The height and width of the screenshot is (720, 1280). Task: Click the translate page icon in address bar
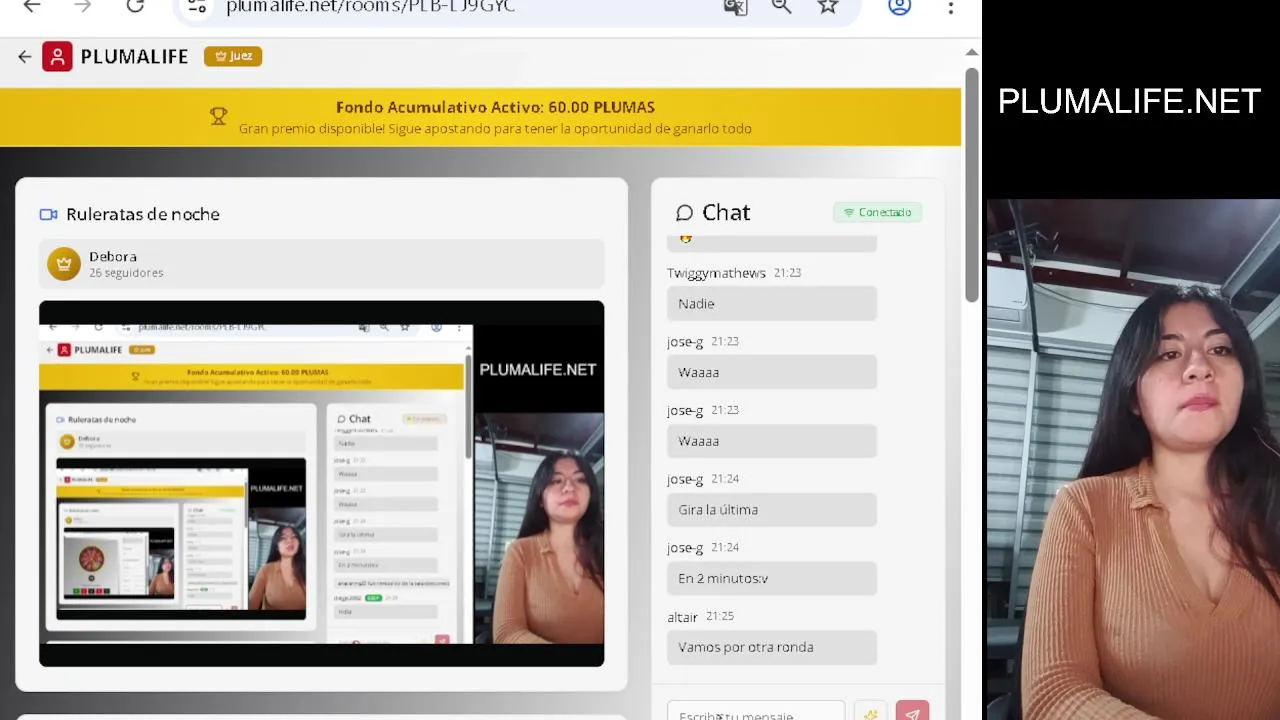(x=735, y=7)
